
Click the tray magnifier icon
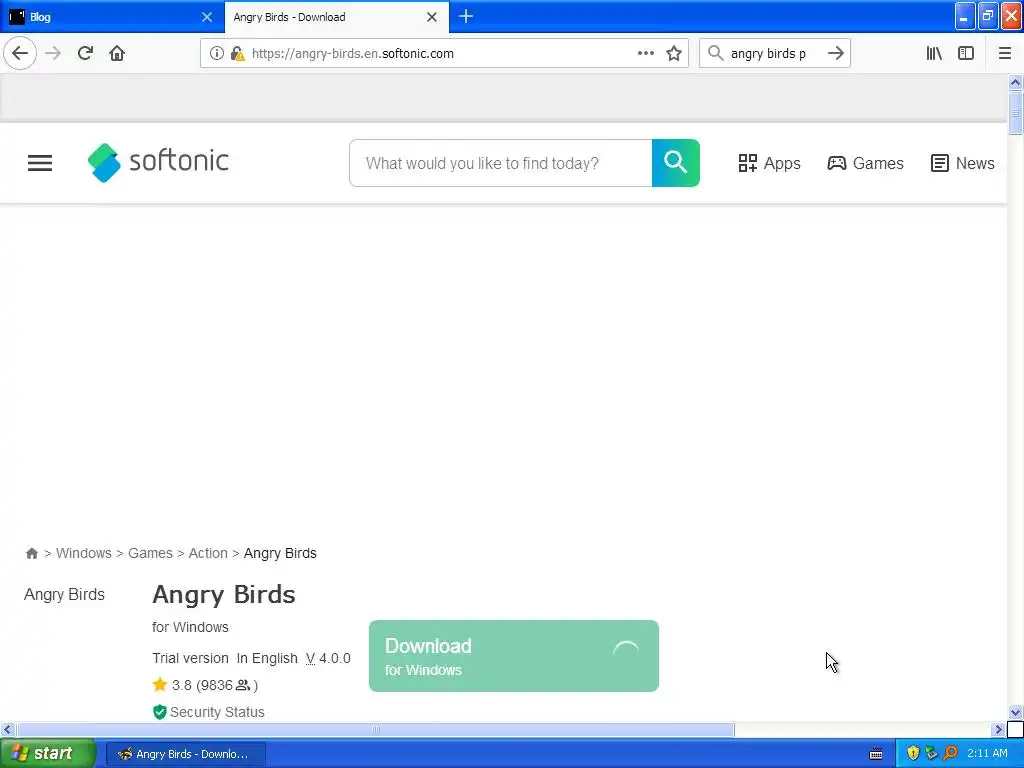click(x=951, y=754)
